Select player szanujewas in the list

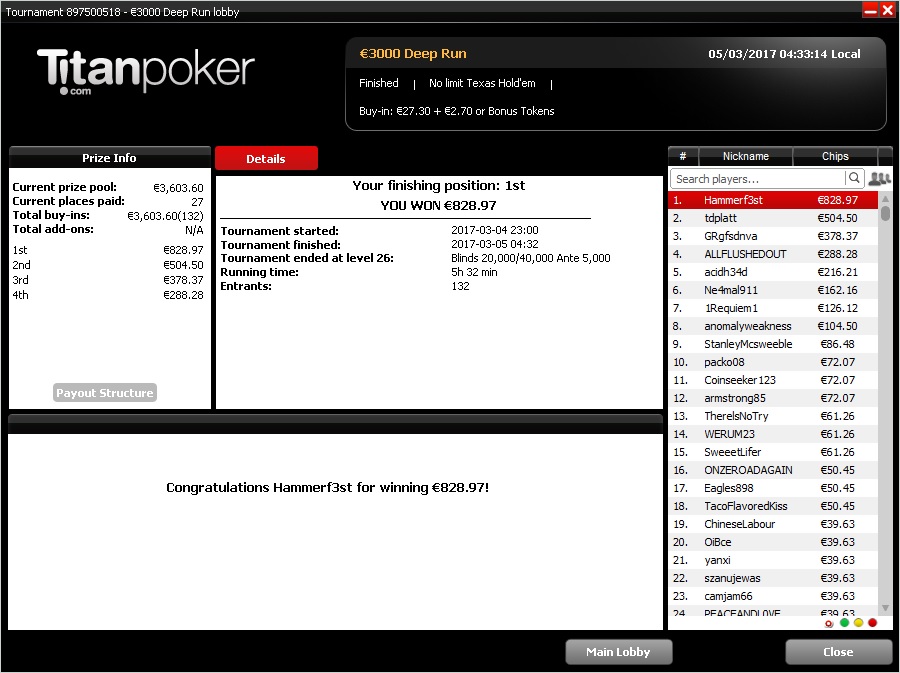pyautogui.click(x=773, y=578)
